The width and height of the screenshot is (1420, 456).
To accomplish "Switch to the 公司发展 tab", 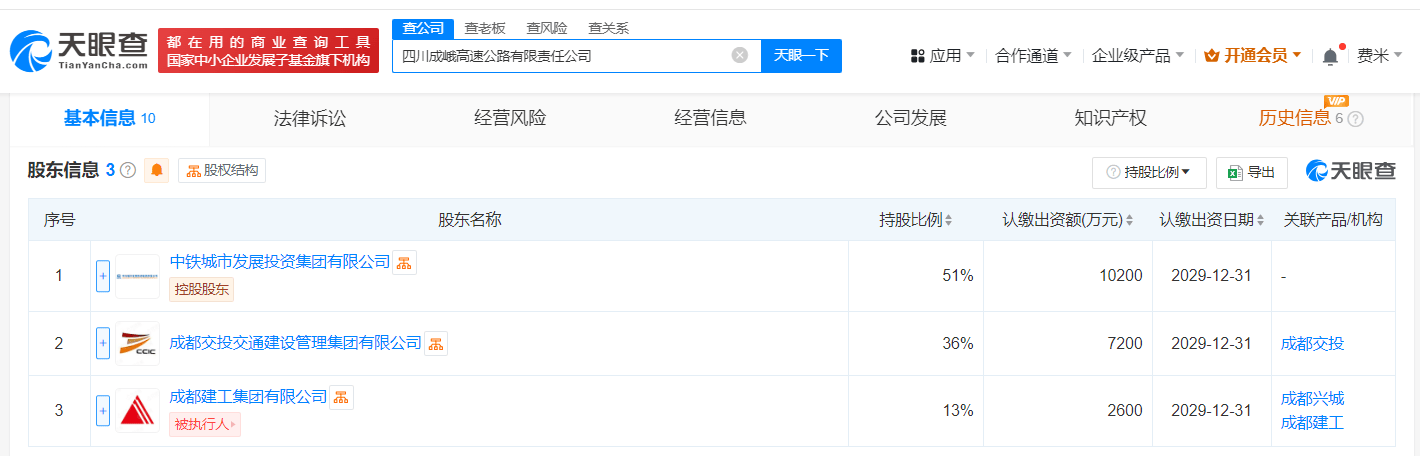I will pyautogui.click(x=910, y=119).
